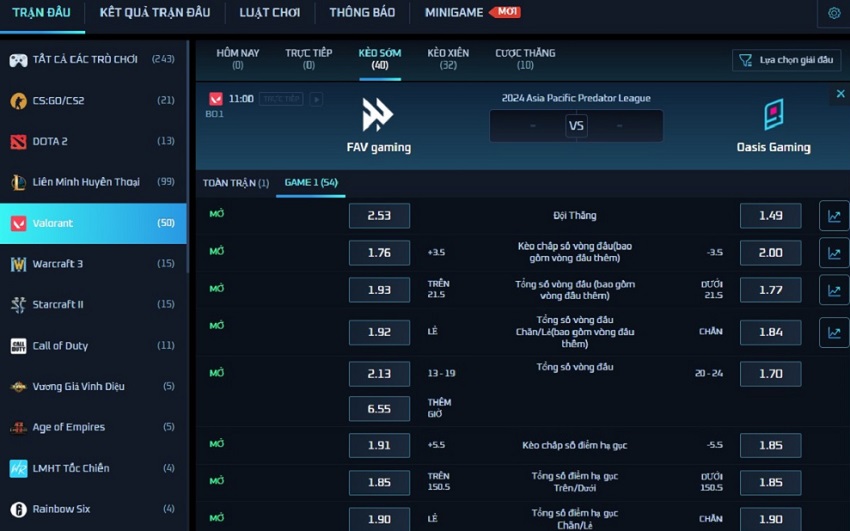
Task: Switch to TOÀN TRẬN (1) tab
Action: 236,183
